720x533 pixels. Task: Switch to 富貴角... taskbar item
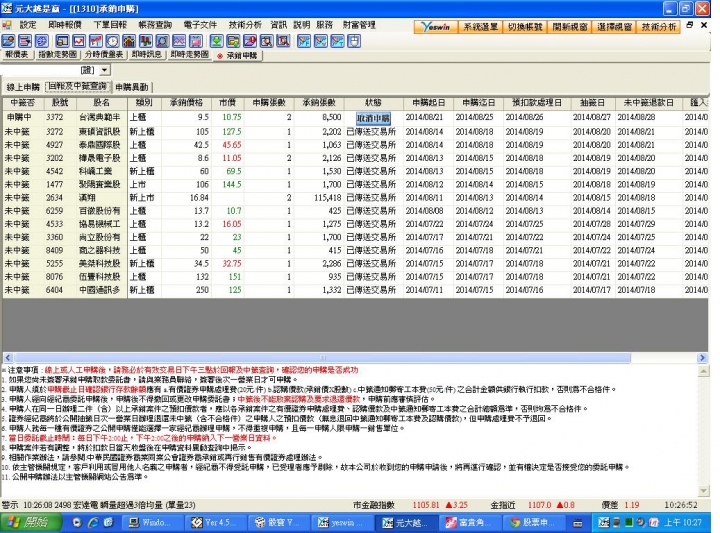tap(469, 522)
